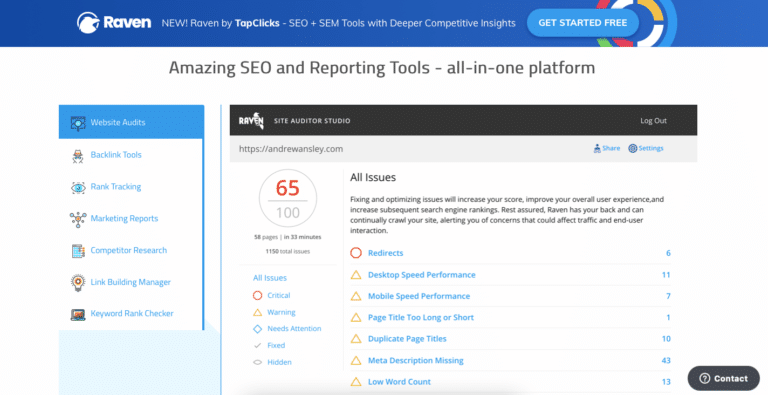768x395 pixels.
Task: Filter by Critical issues
Action: point(279,296)
